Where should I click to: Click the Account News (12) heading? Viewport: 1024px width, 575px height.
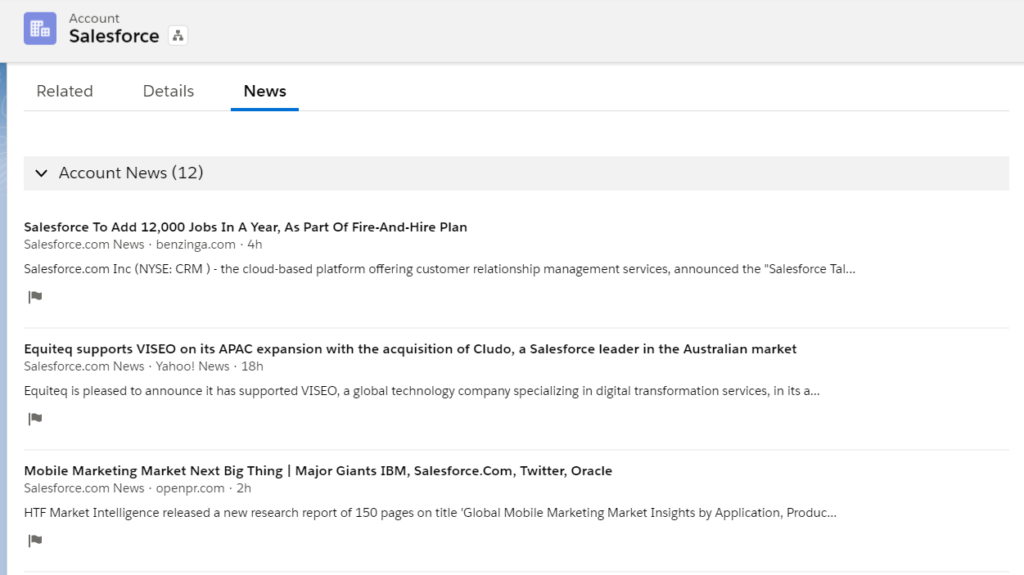131,172
